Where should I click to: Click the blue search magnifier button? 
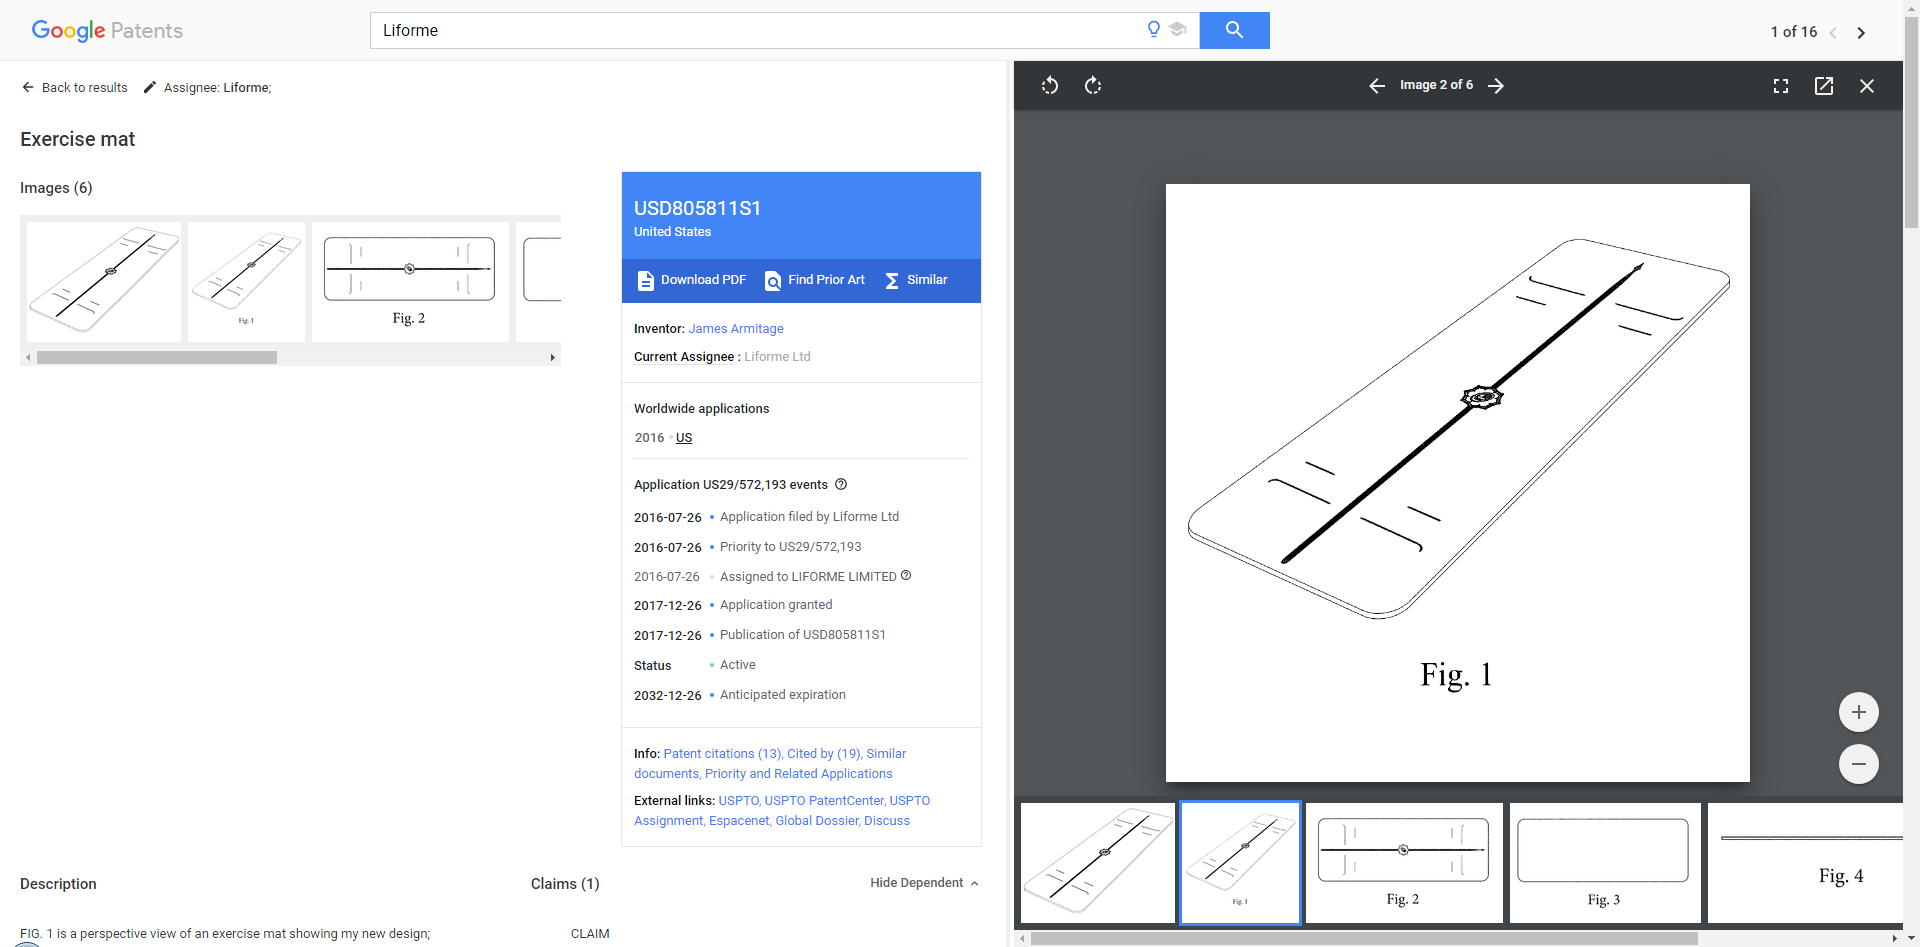coord(1234,30)
